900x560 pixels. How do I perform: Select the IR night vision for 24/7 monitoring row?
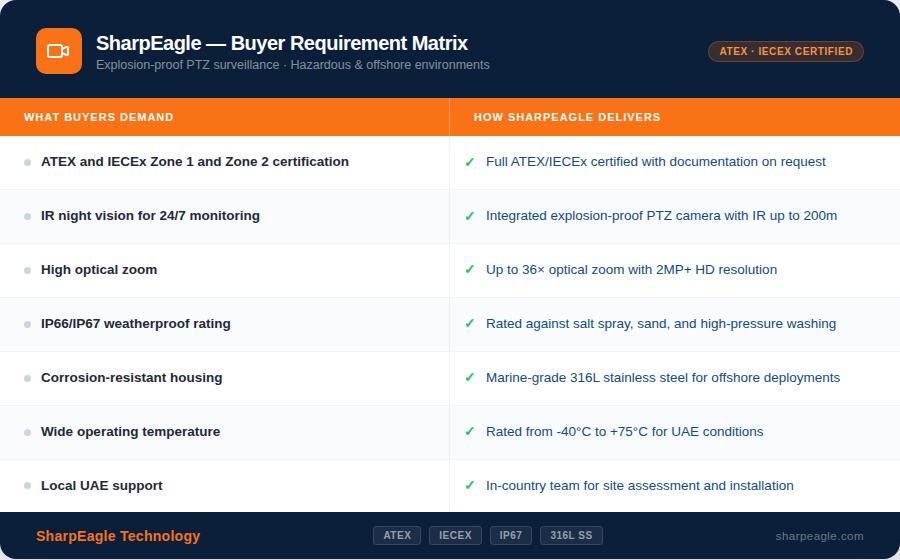tap(450, 216)
